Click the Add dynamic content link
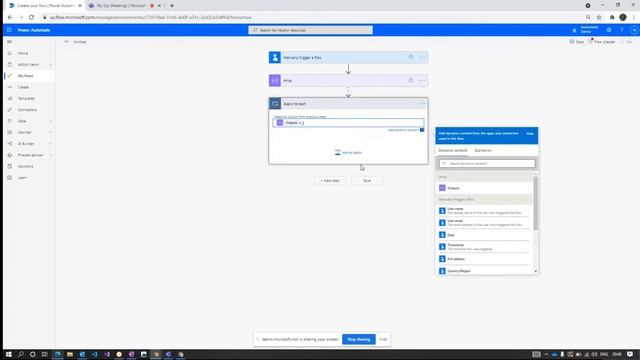Viewport: 640px width, 360px height. 403,130
